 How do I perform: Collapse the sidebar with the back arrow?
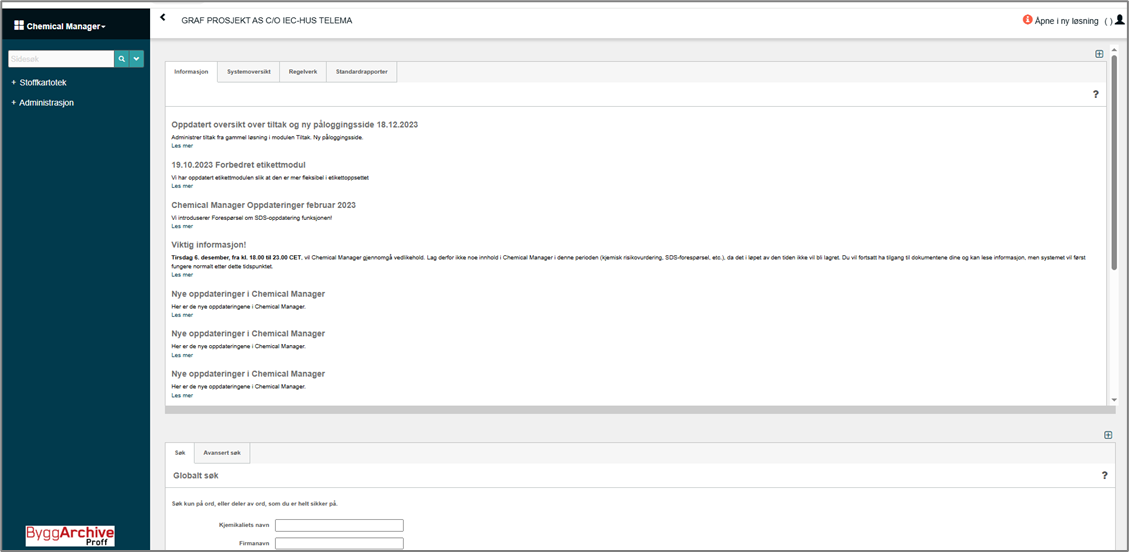[163, 18]
